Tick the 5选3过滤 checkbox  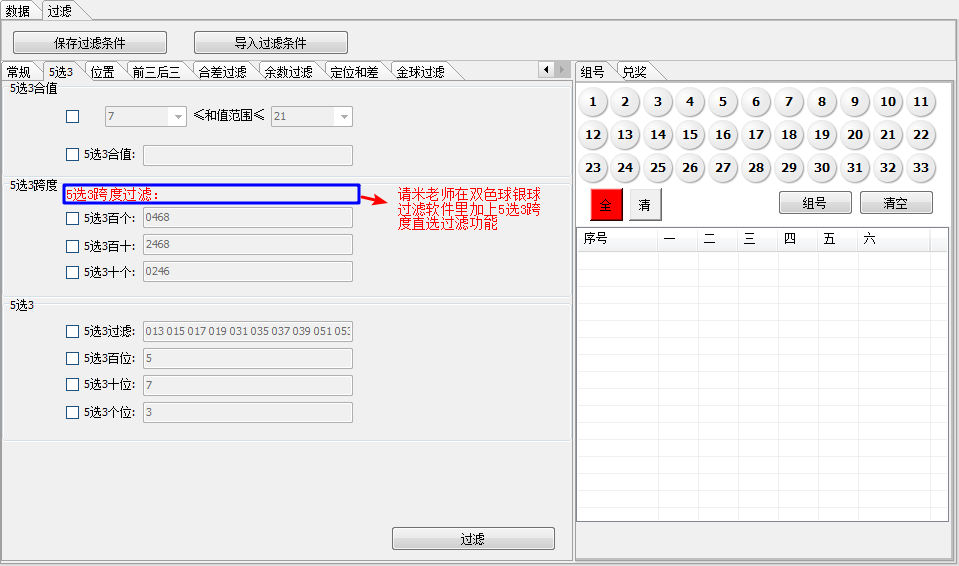point(72,332)
